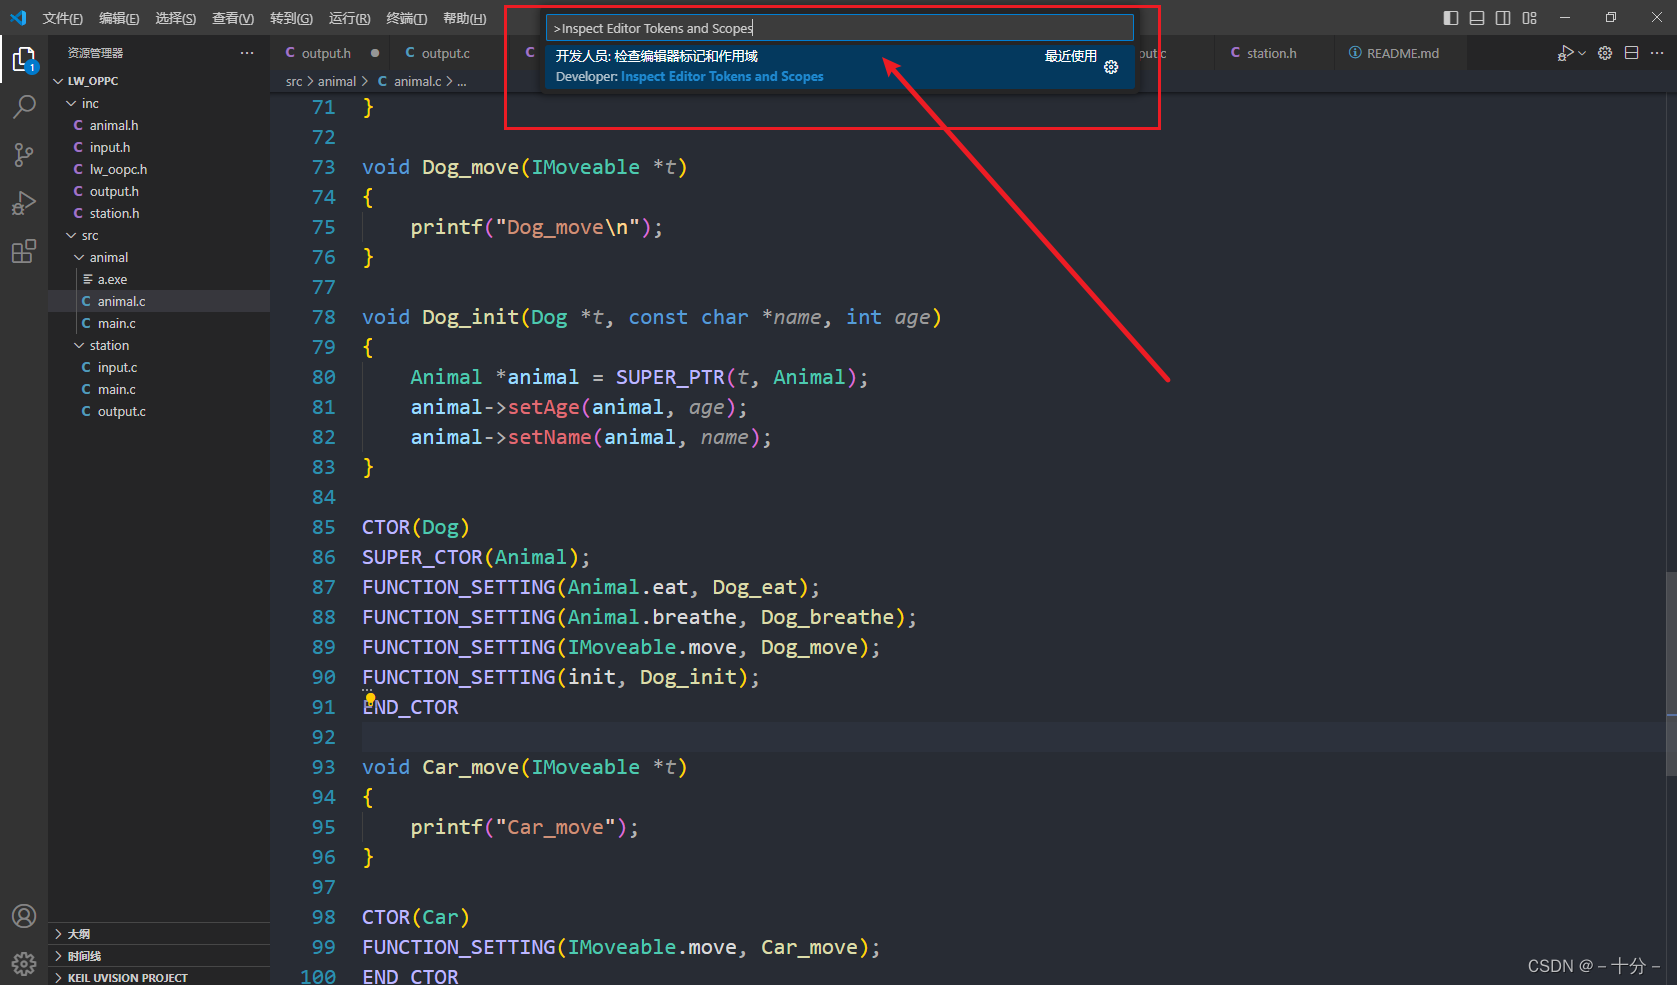Open the Source Control view

tap(24, 155)
